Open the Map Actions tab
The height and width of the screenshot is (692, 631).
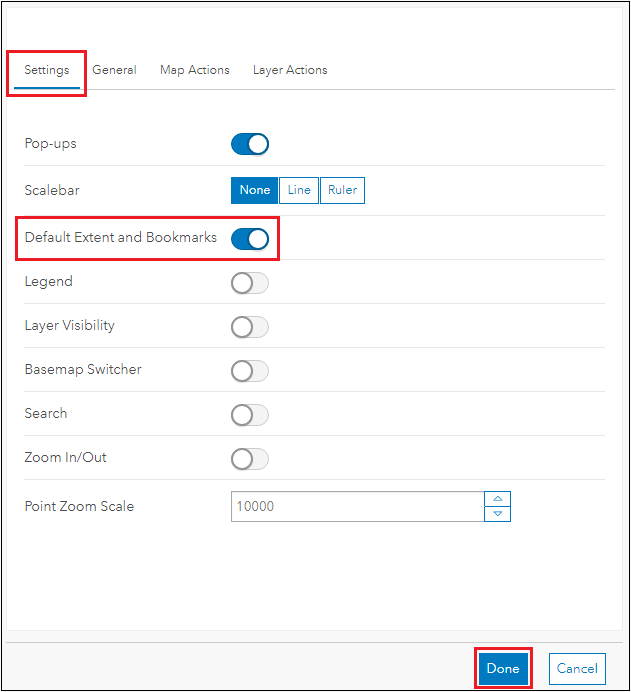click(195, 70)
